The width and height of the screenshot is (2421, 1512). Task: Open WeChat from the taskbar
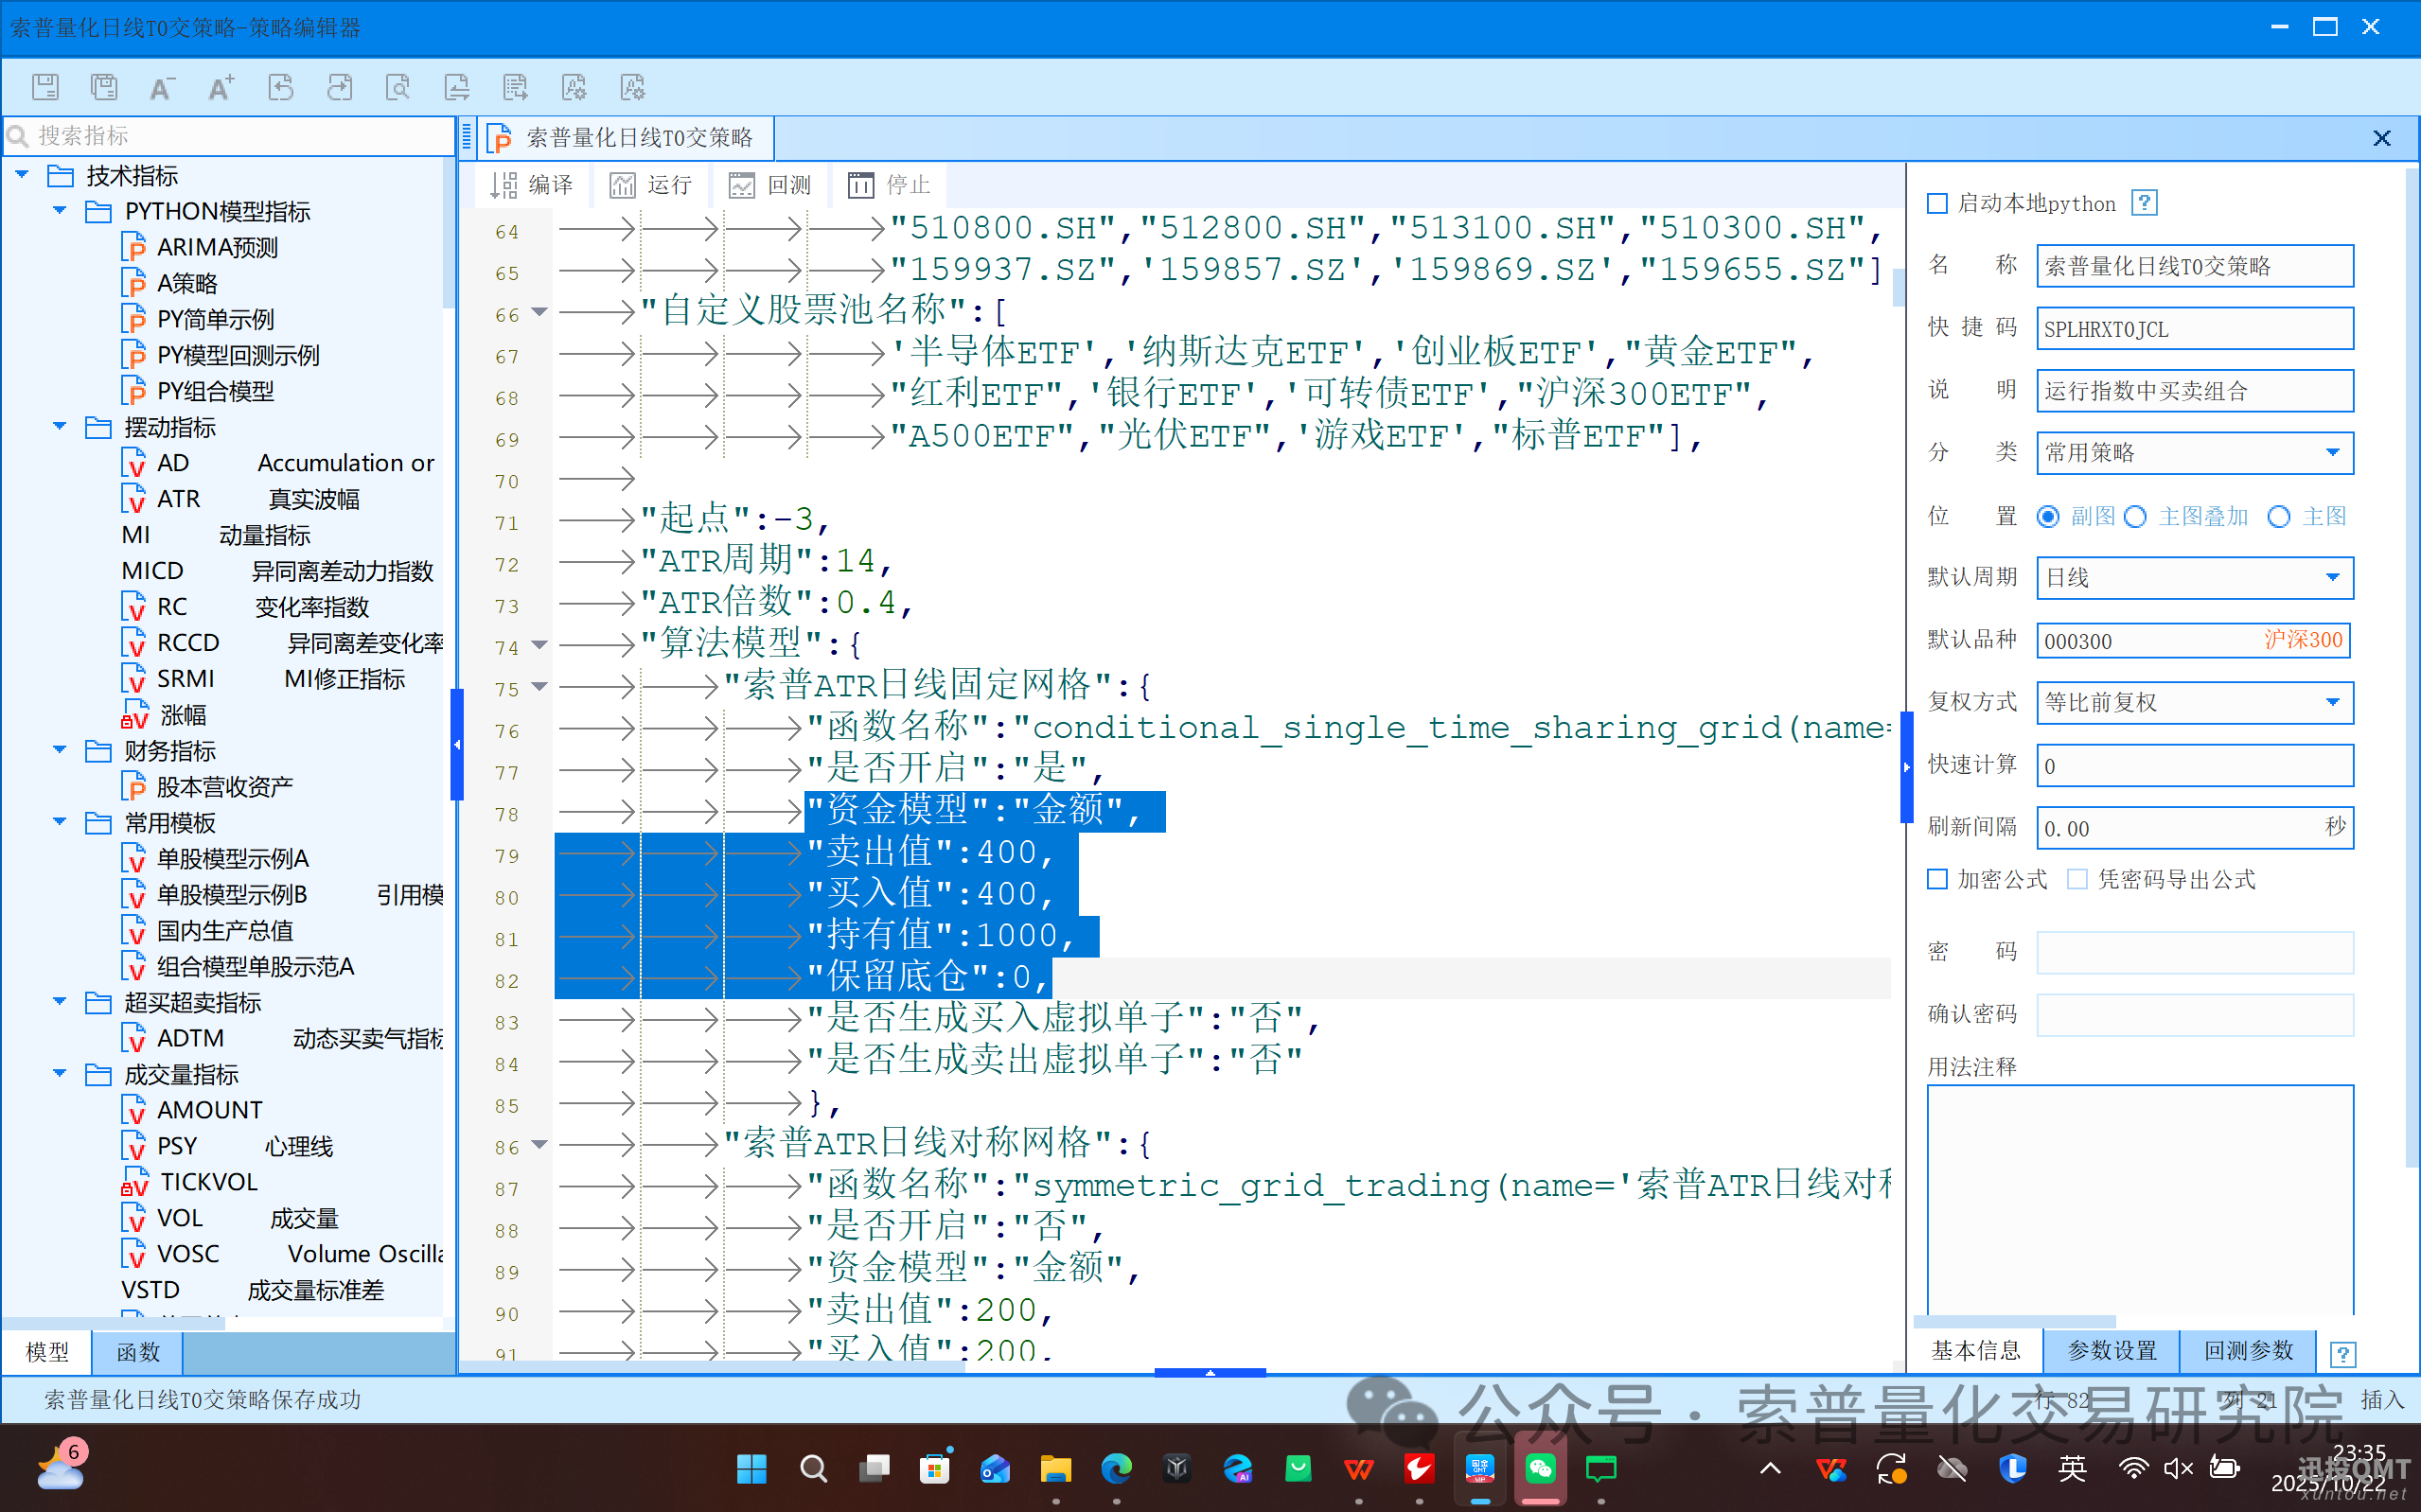[1540, 1468]
